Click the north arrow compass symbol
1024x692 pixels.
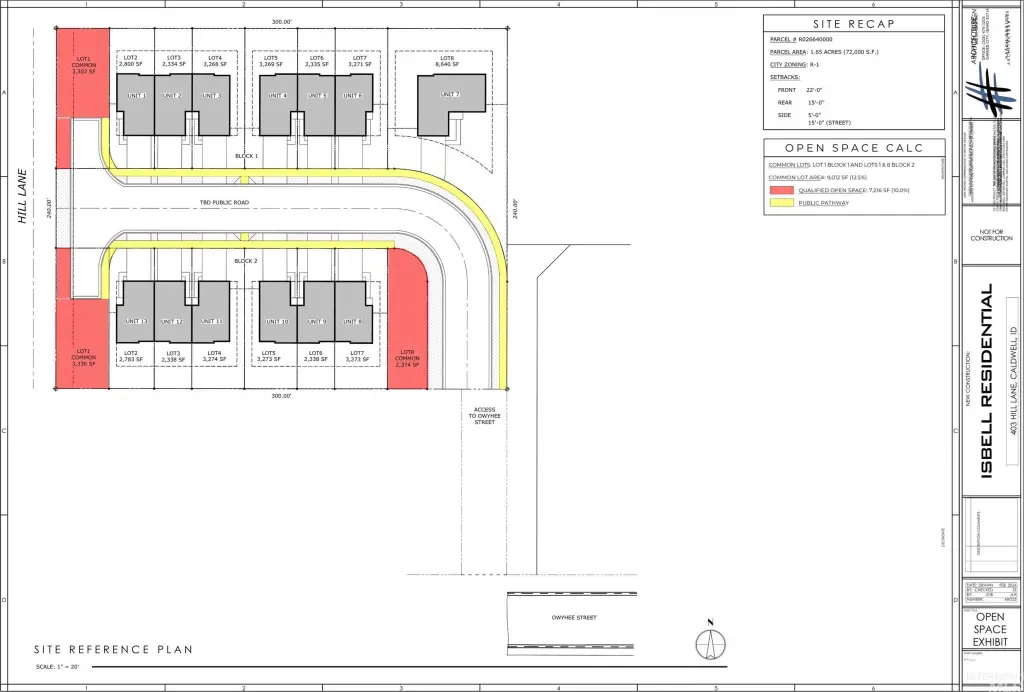(708, 641)
